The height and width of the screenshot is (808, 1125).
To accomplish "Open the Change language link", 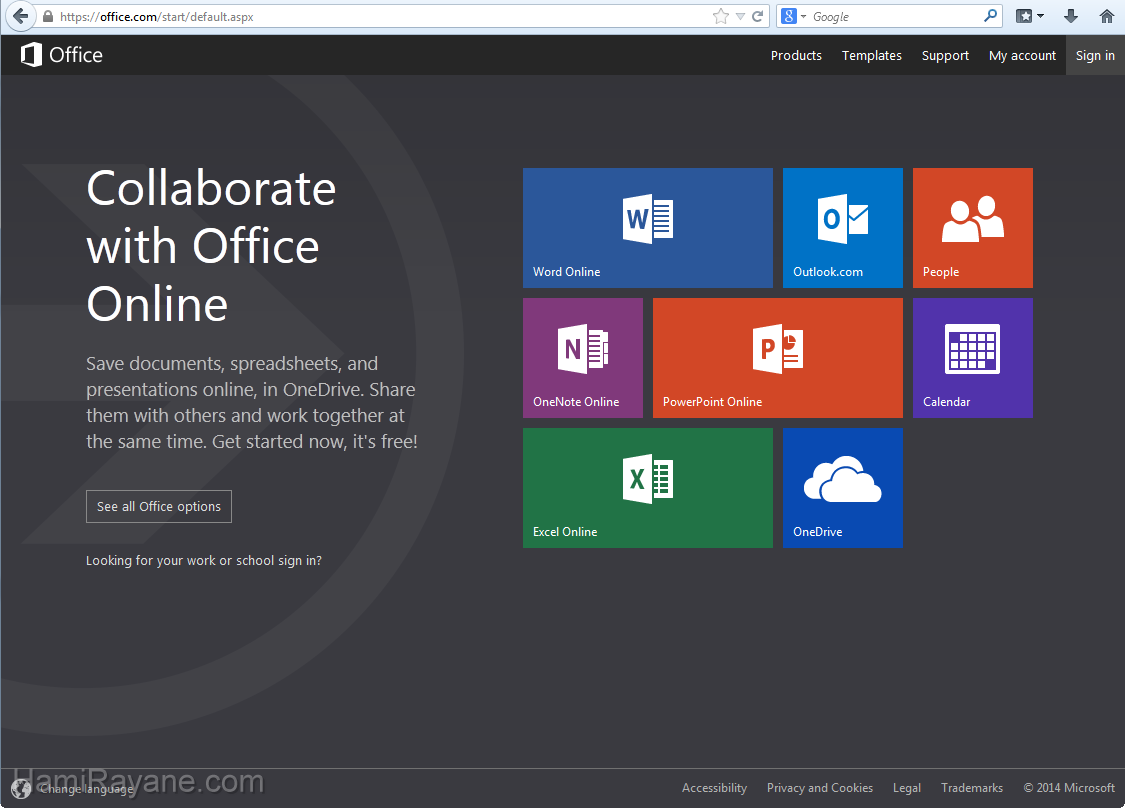I will click(87, 789).
